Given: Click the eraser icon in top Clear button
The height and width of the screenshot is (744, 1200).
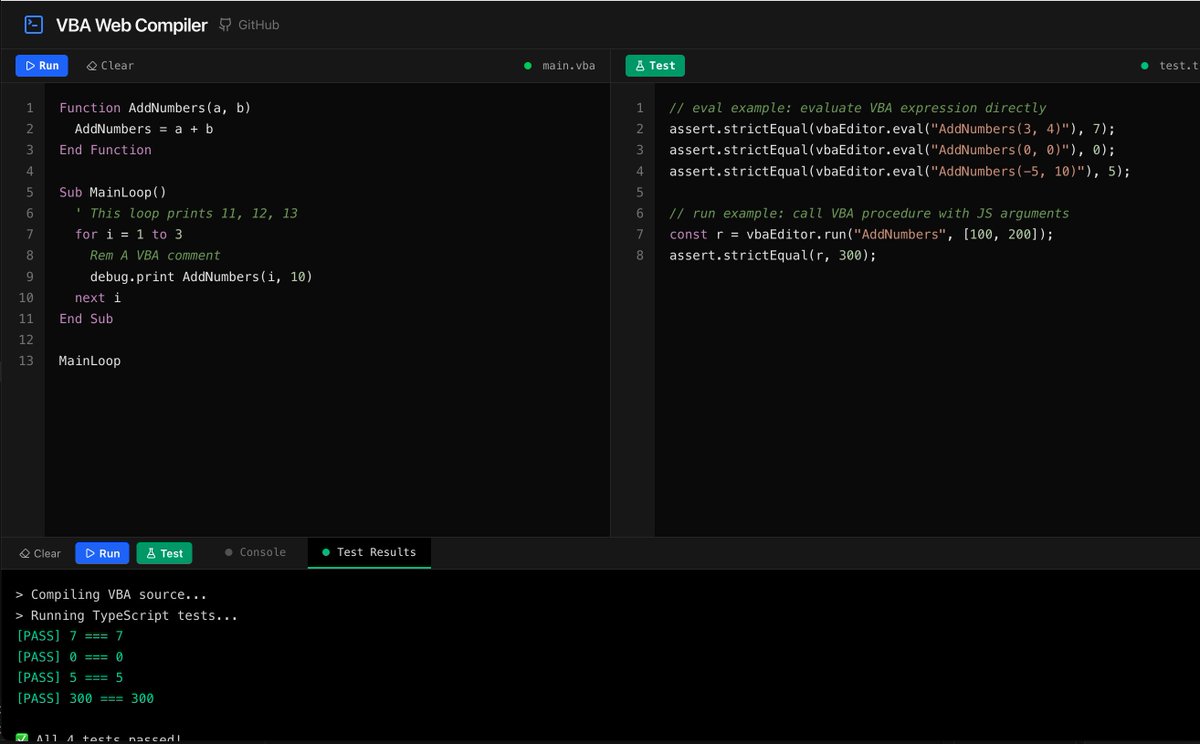Looking at the screenshot, I should click(x=92, y=66).
